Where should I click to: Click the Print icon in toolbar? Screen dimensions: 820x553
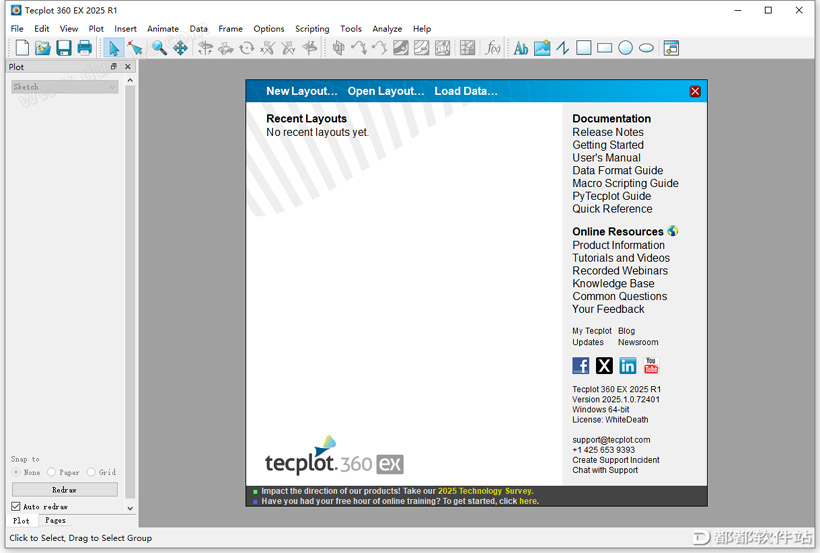click(x=85, y=48)
